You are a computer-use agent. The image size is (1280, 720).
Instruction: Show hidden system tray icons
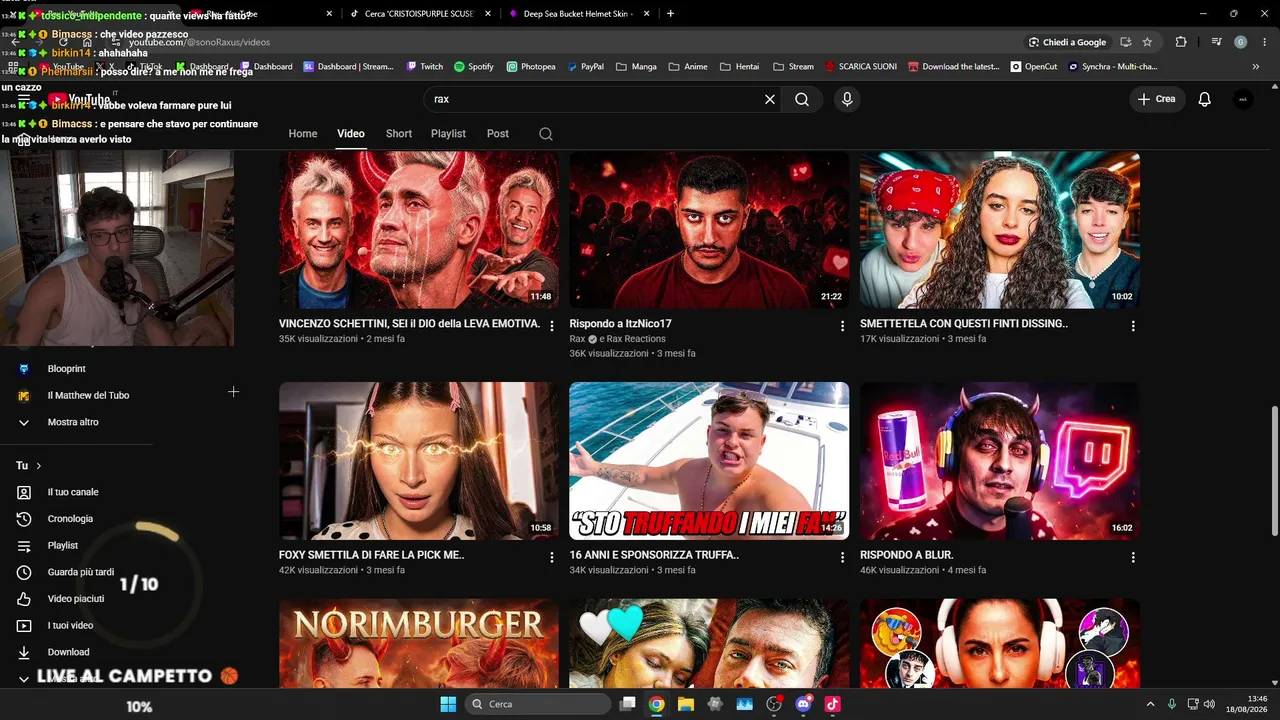[1150, 704]
